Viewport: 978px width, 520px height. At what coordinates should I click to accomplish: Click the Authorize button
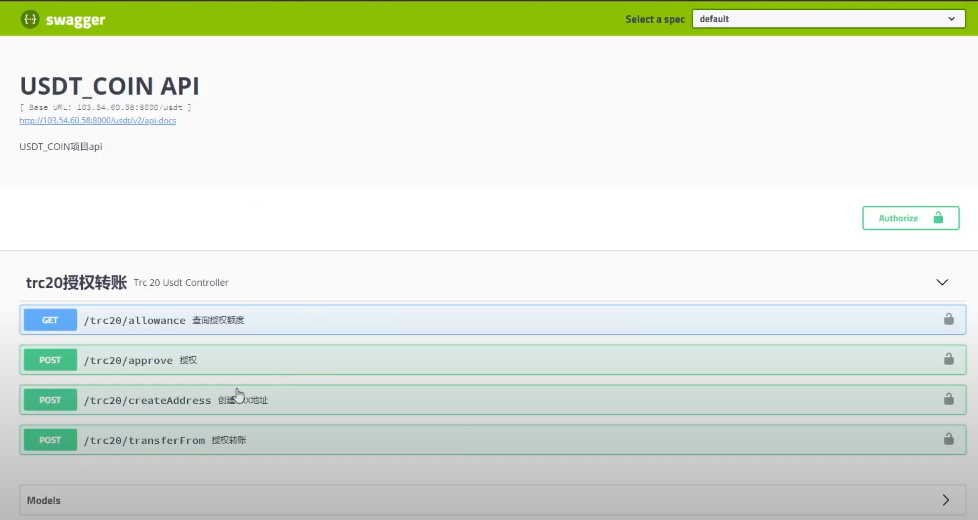coord(911,218)
